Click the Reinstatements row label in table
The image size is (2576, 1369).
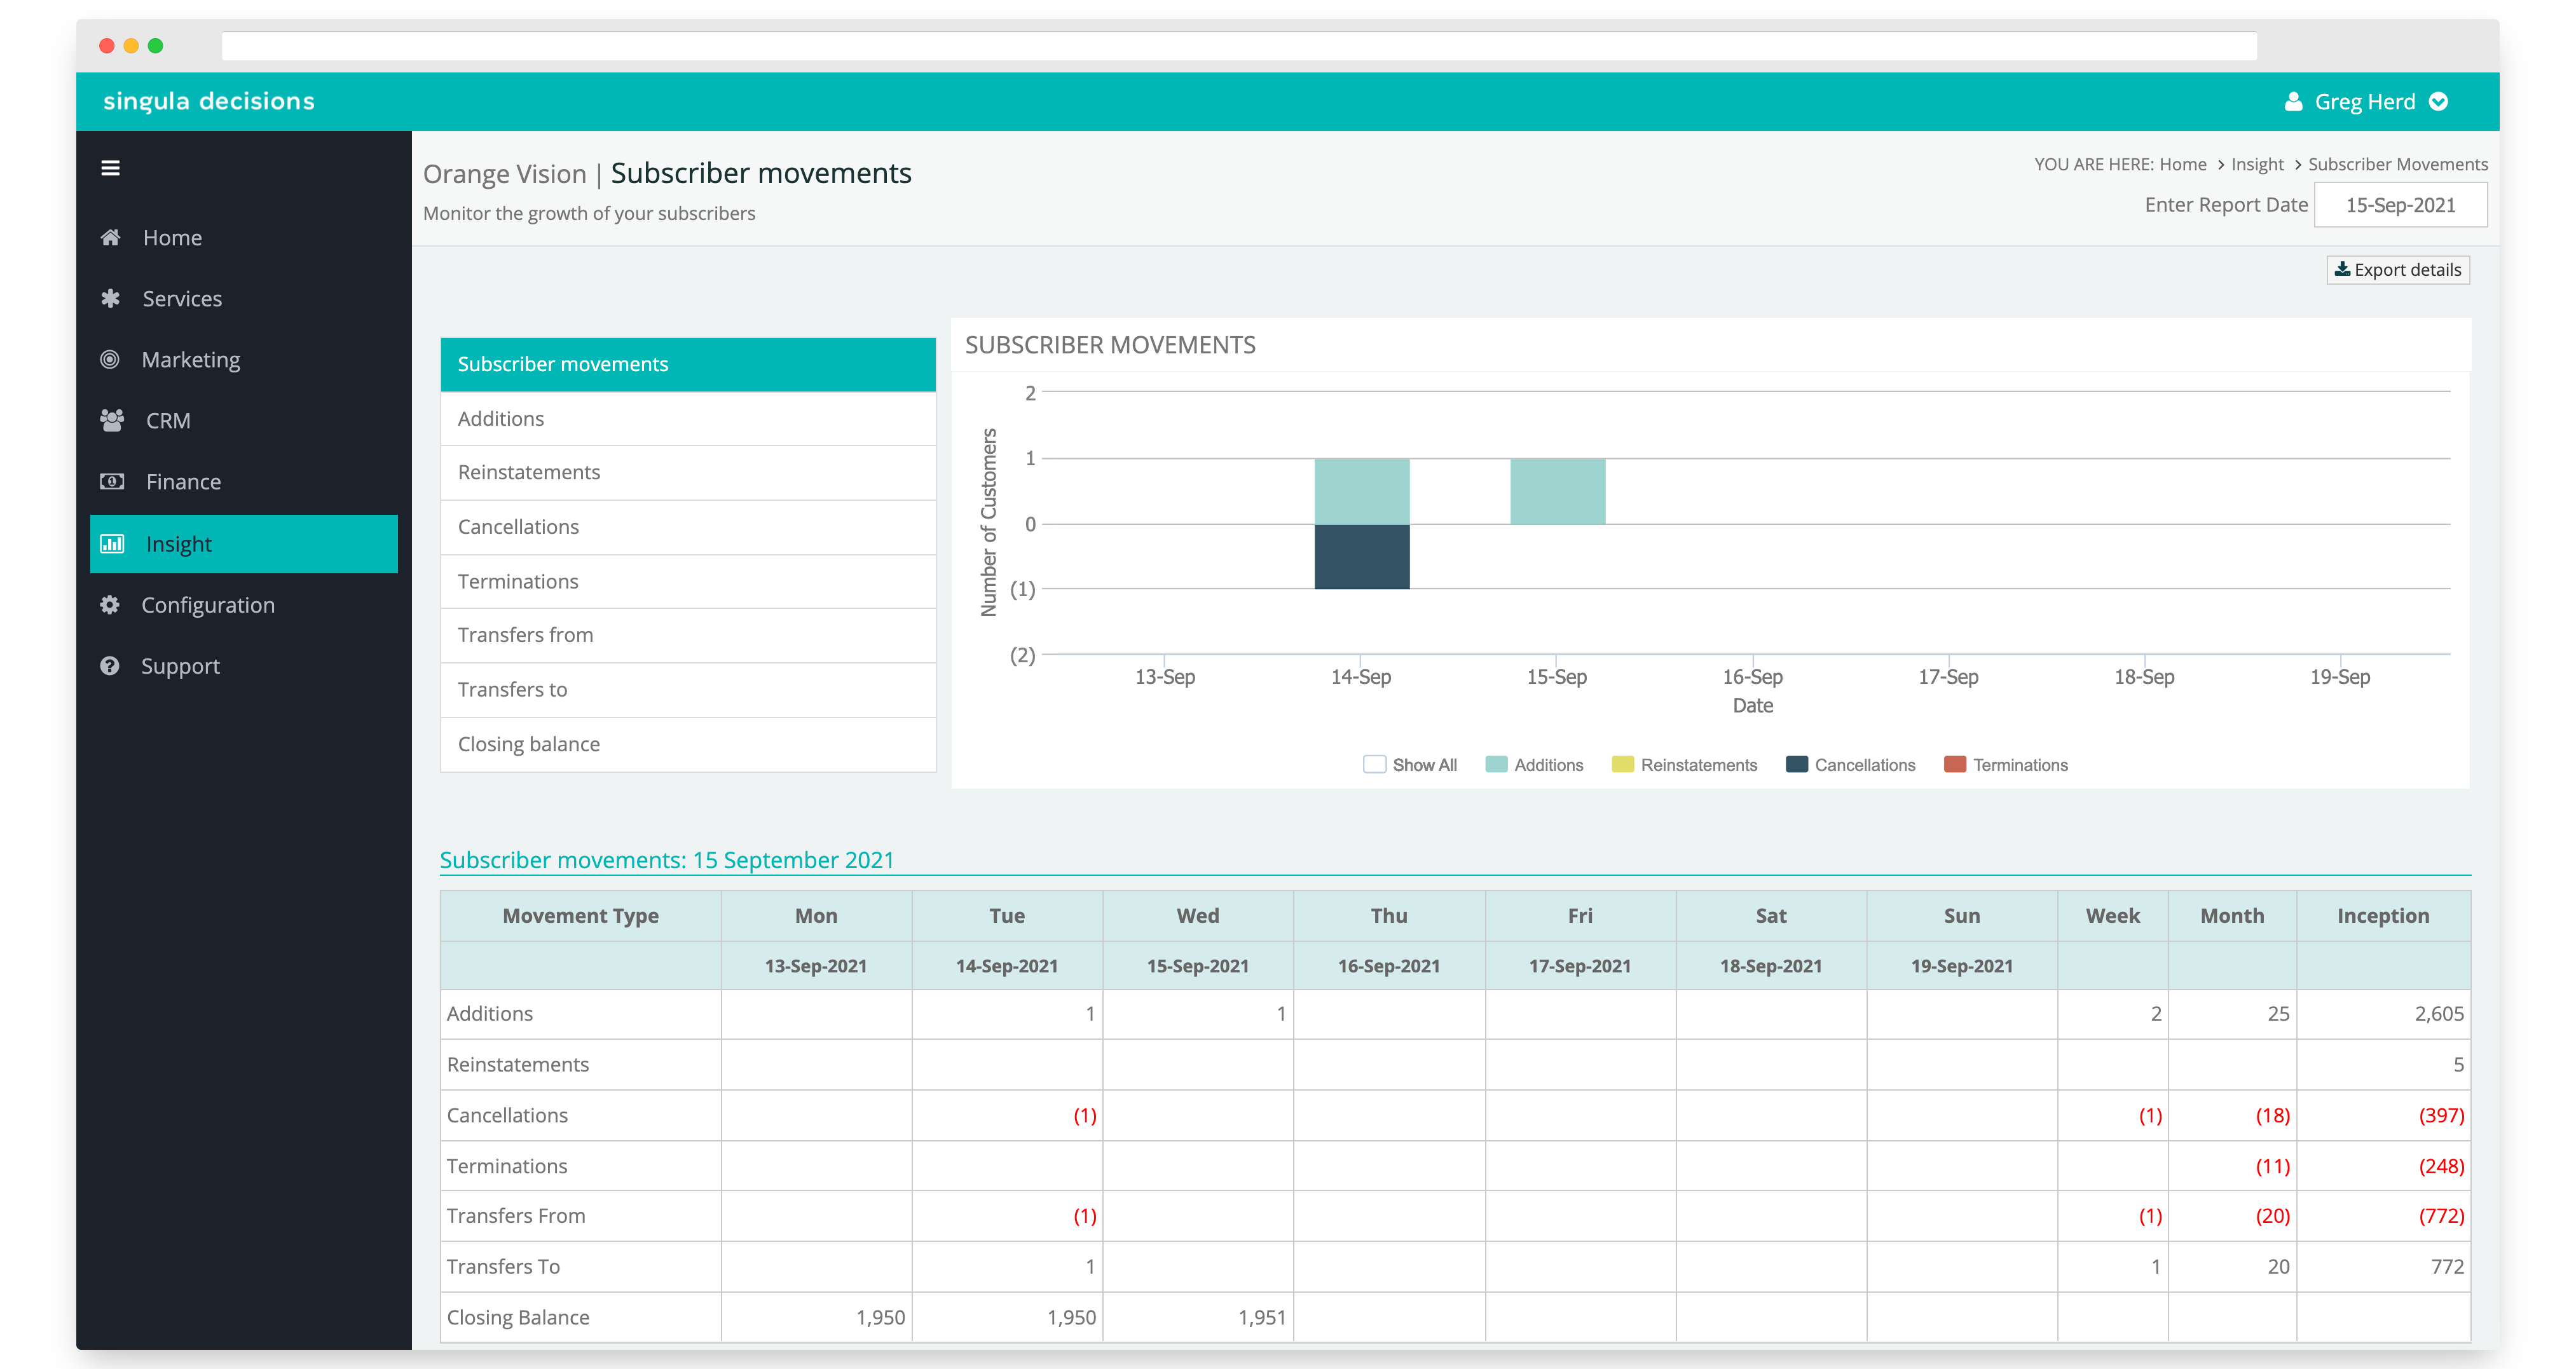(x=517, y=1064)
